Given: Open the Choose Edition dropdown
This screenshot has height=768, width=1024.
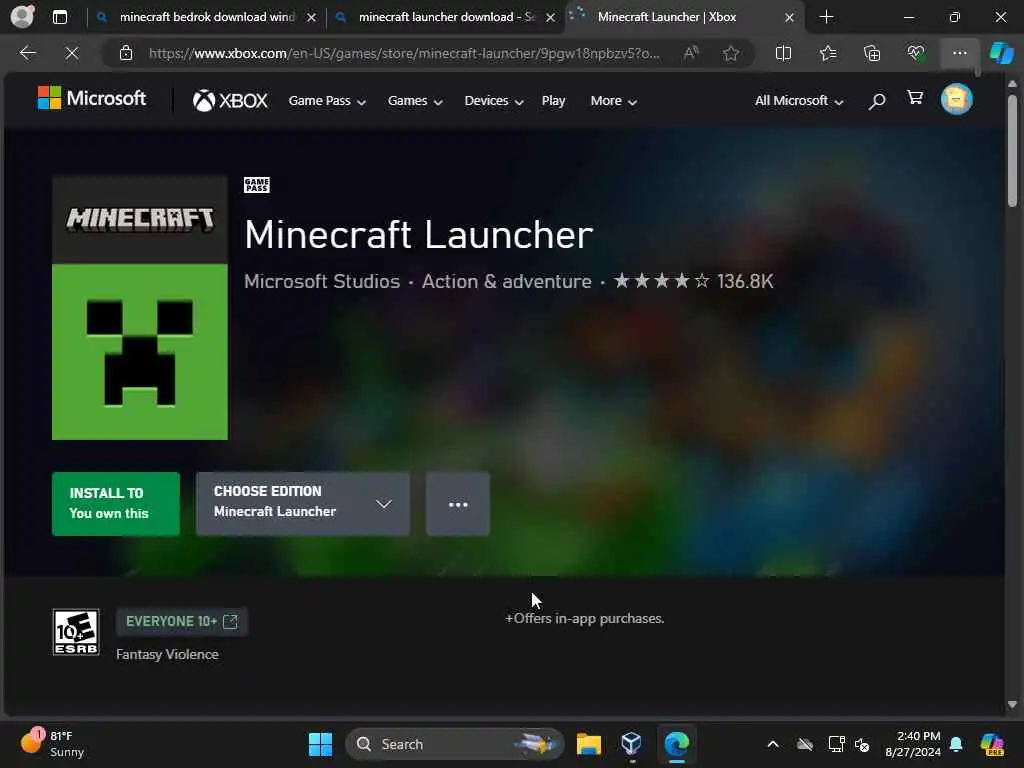Looking at the screenshot, I should pos(303,504).
